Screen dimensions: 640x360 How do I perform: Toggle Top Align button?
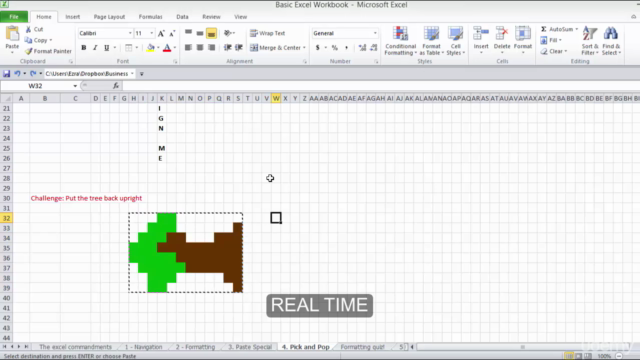(x=188, y=33)
